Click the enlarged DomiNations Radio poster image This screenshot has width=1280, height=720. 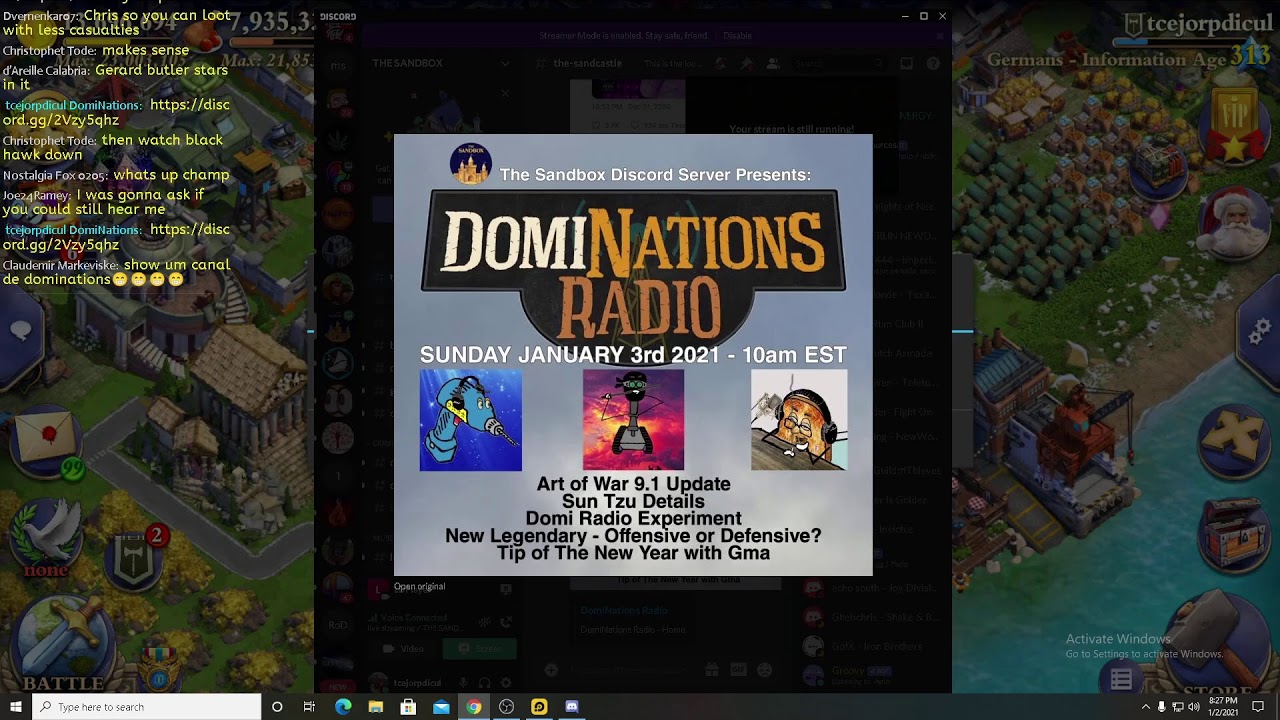(x=633, y=355)
